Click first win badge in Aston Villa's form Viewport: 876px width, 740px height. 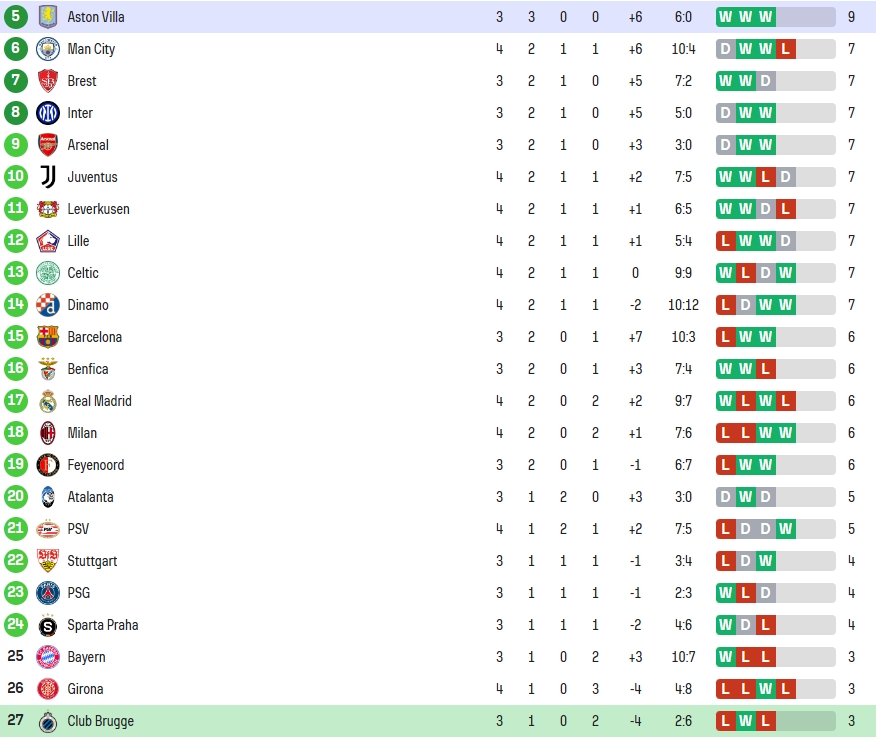[726, 17]
